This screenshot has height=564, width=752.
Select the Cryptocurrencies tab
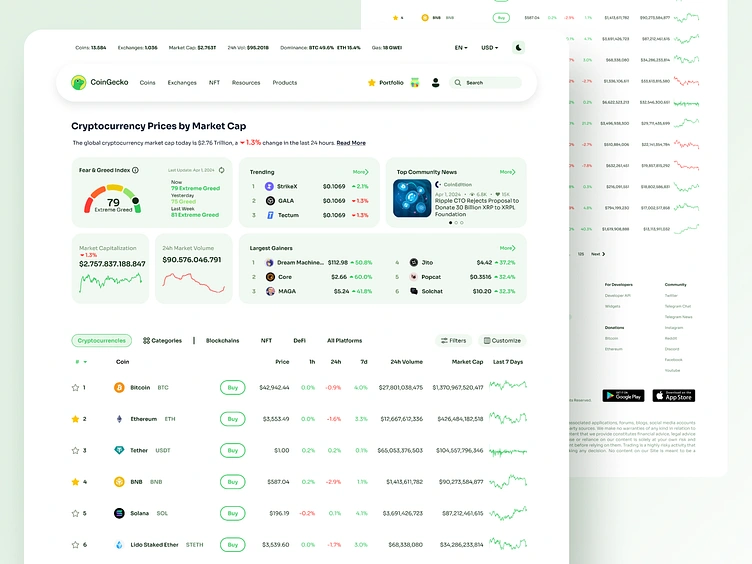[x=102, y=341]
